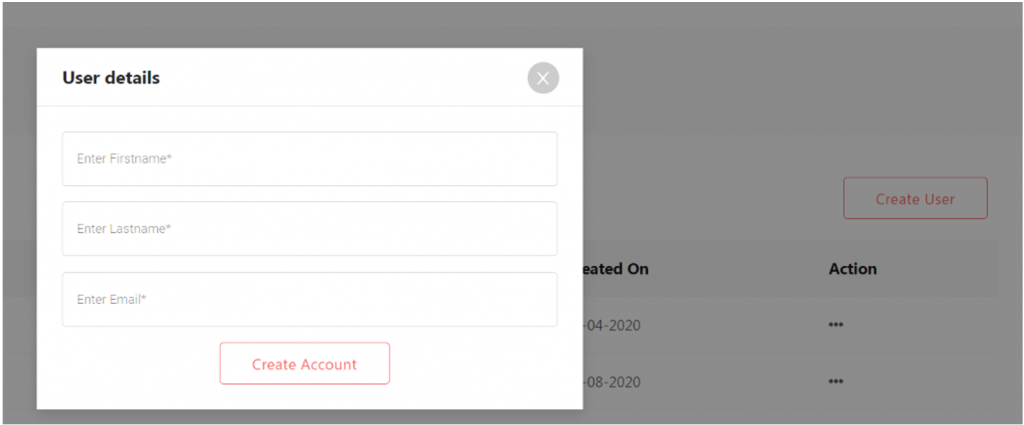Screen dimensions: 1024x425
Task: Click into the Enter Lastname field
Action: coord(309,229)
